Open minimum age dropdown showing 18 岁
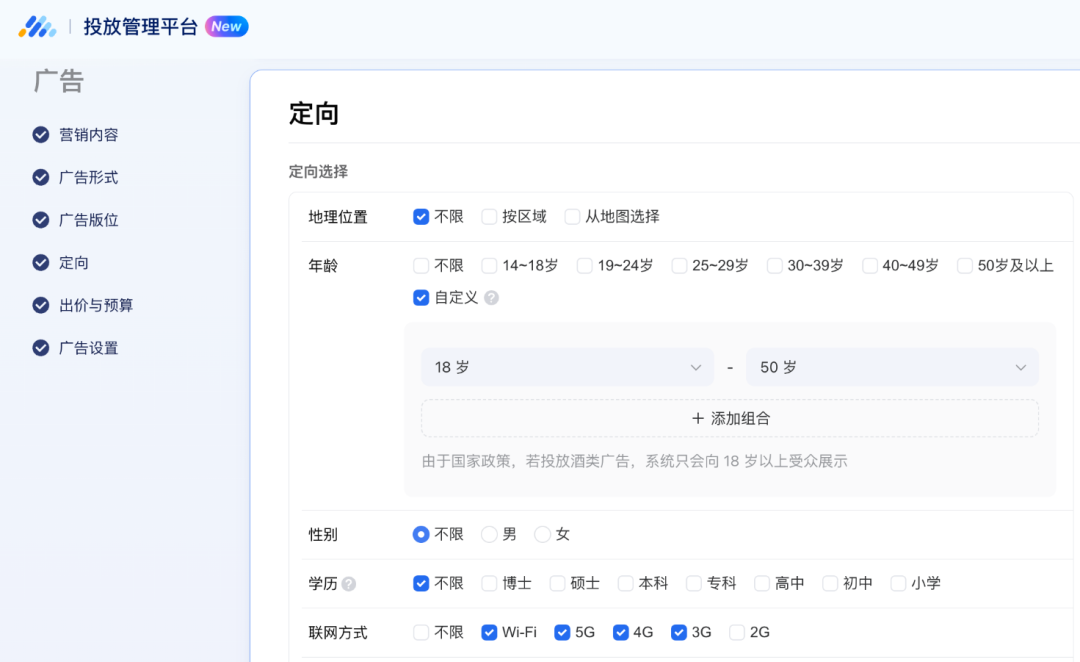This screenshot has width=1080, height=662. click(x=568, y=367)
